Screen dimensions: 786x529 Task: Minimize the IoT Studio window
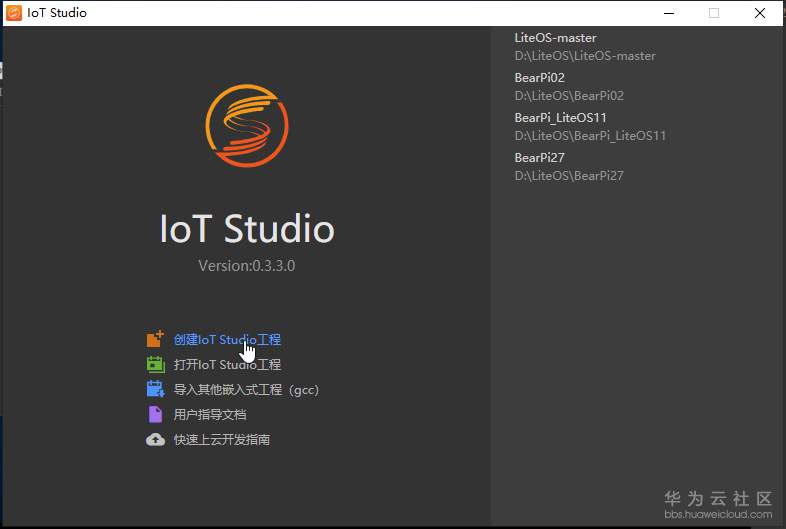pyautogui.click(x=669, y=13)
